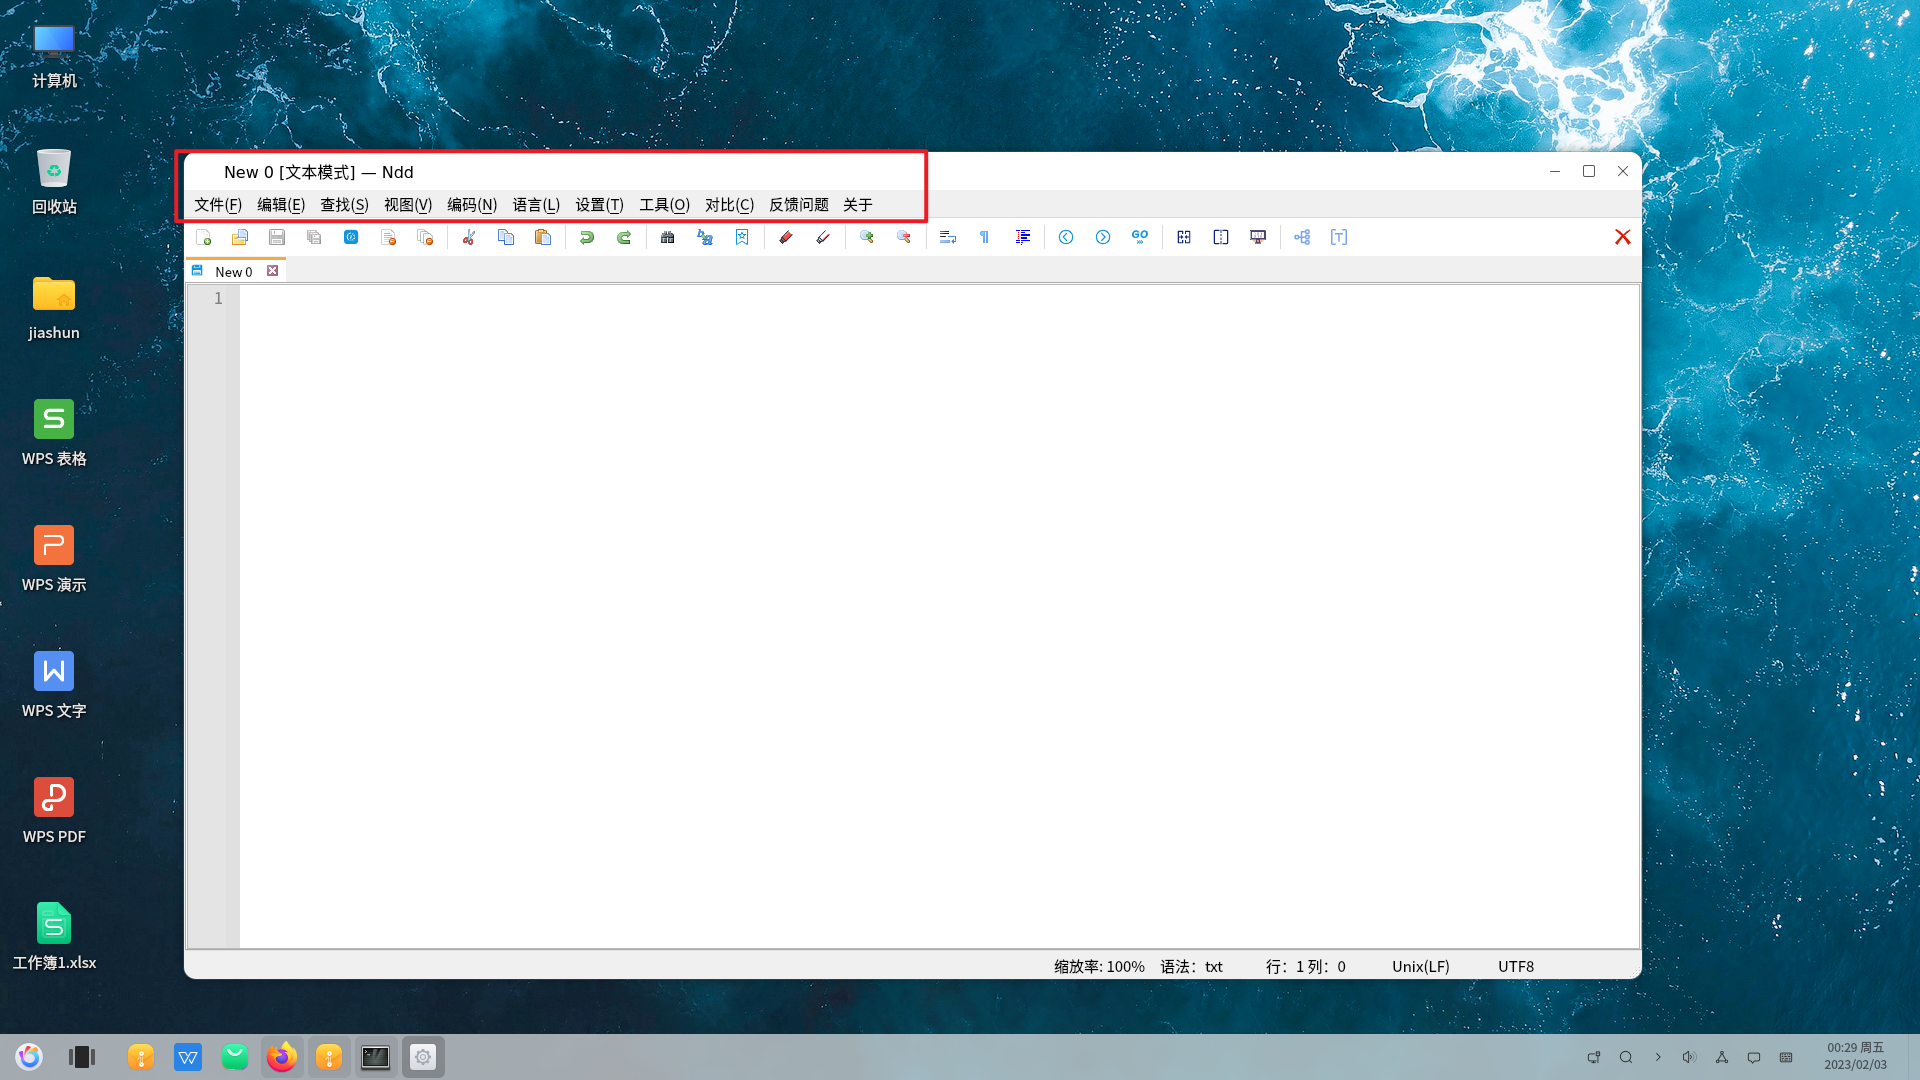1920x1080 pixels.
Task: Click the UTF8 encoding status label
Action: point(1515,966)
